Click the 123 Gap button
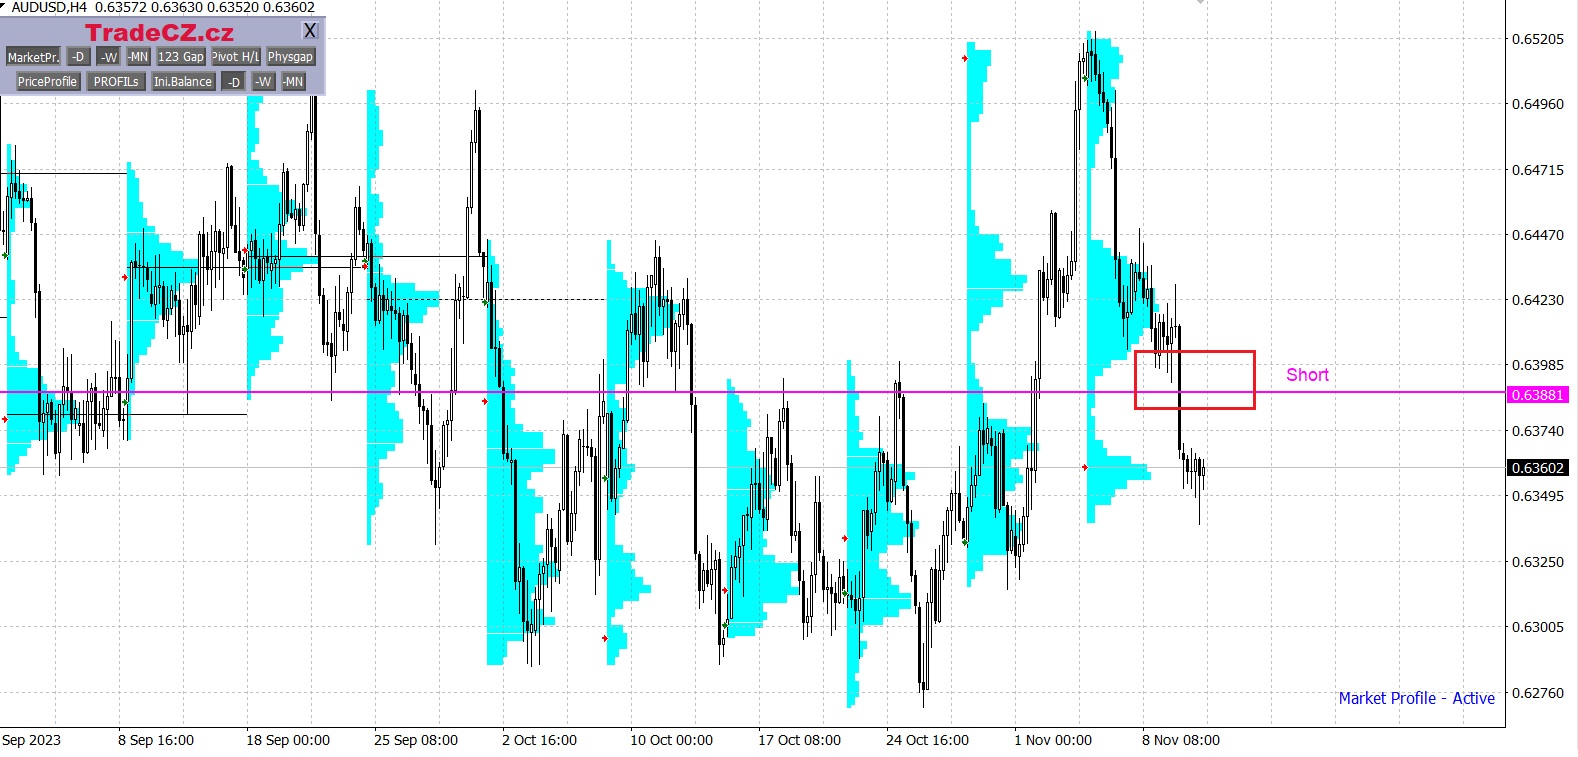The width and height of the screenshot is (1578, 757). pyautogui.click(x=181, y=57)
